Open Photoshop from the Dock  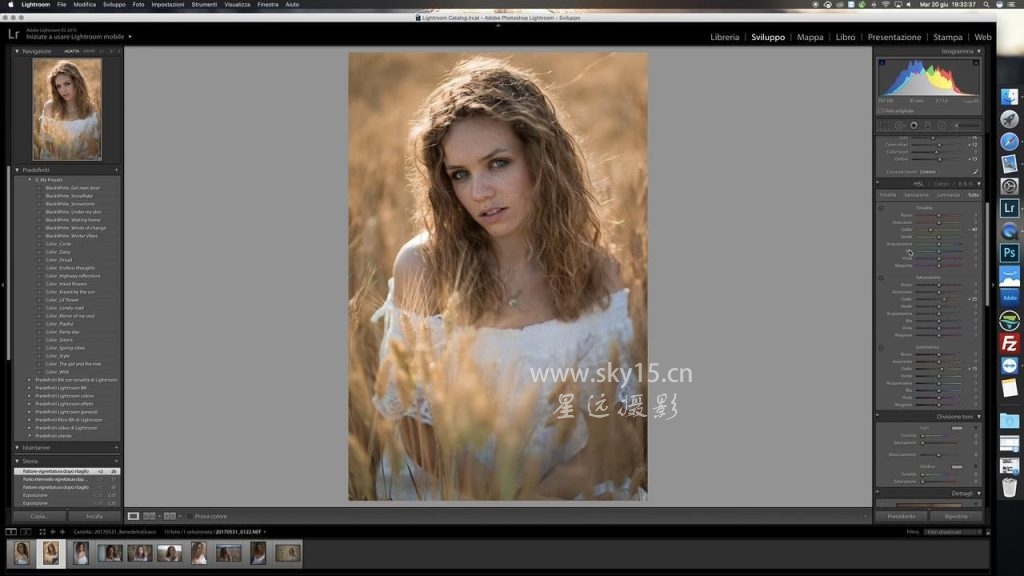(x=1009, y=253)
